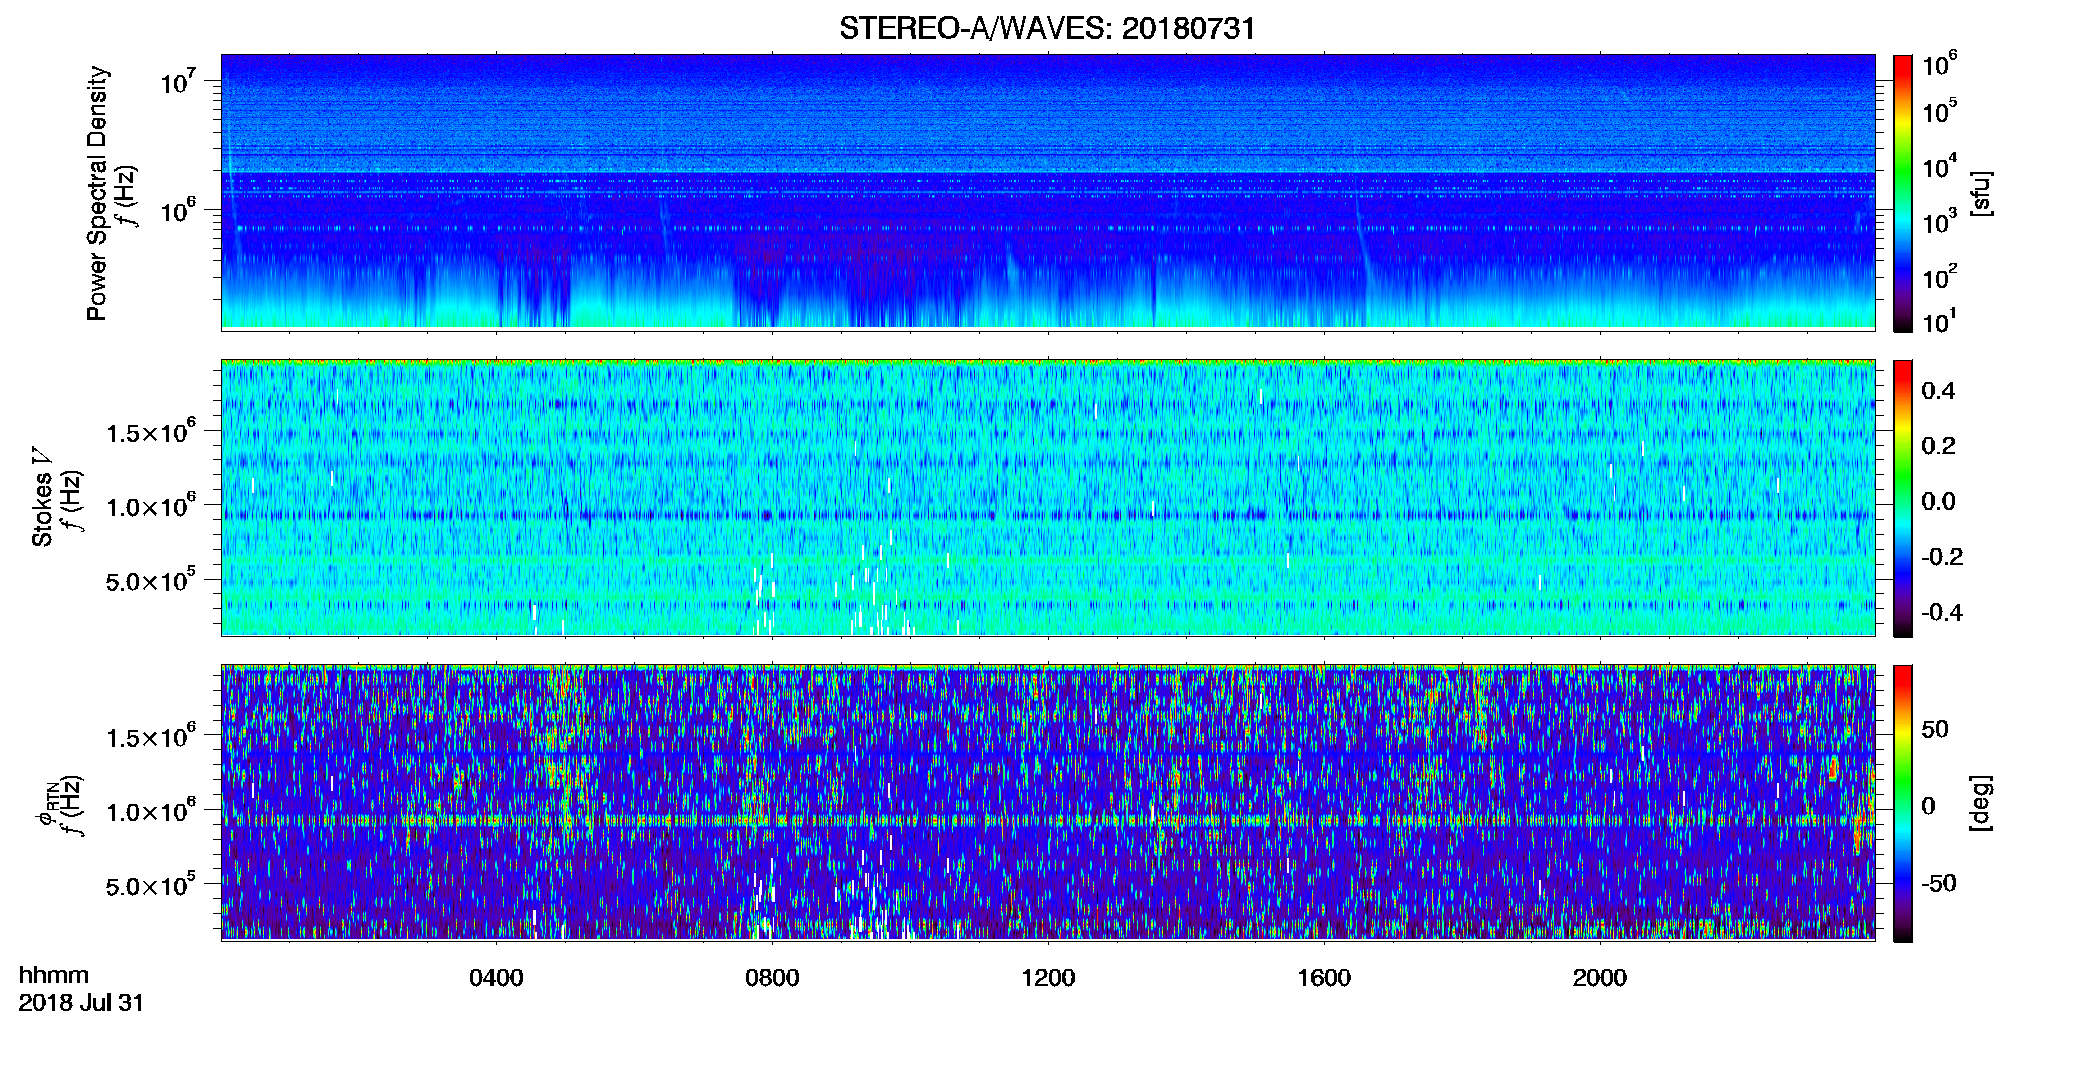
Task: Click the Stokes V colorbar
Action: [x=1903, y=498]
